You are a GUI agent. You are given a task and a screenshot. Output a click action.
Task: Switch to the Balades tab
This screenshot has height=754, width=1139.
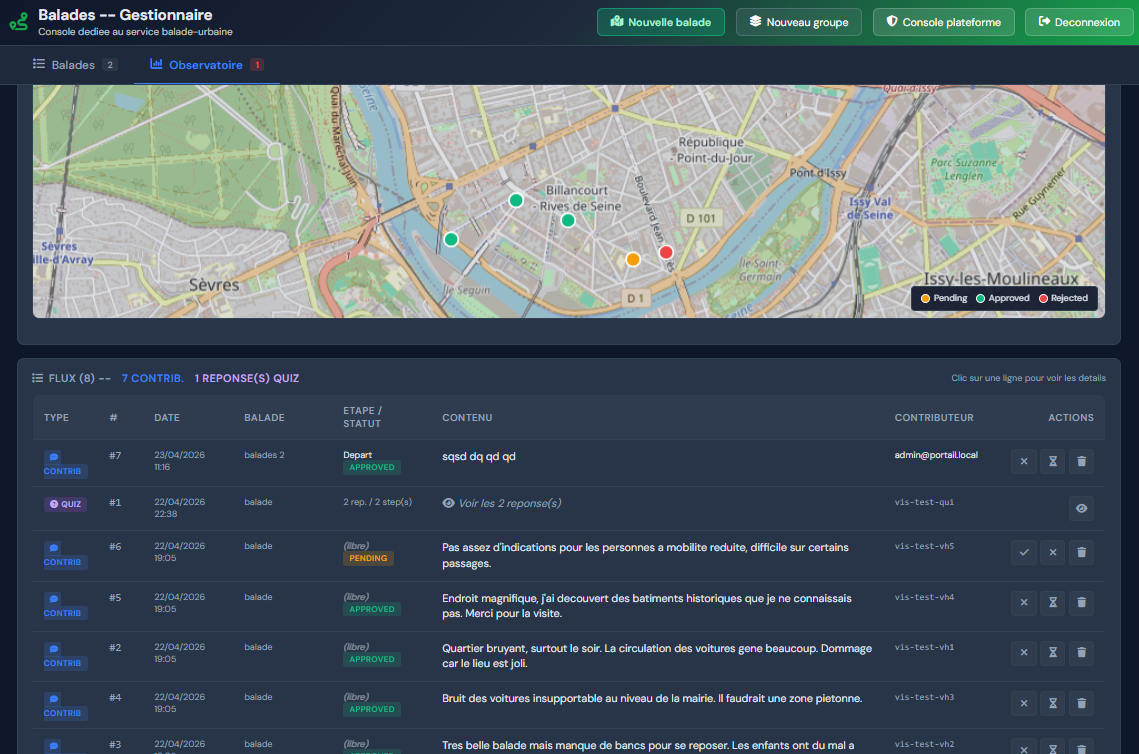pos(74,65)
